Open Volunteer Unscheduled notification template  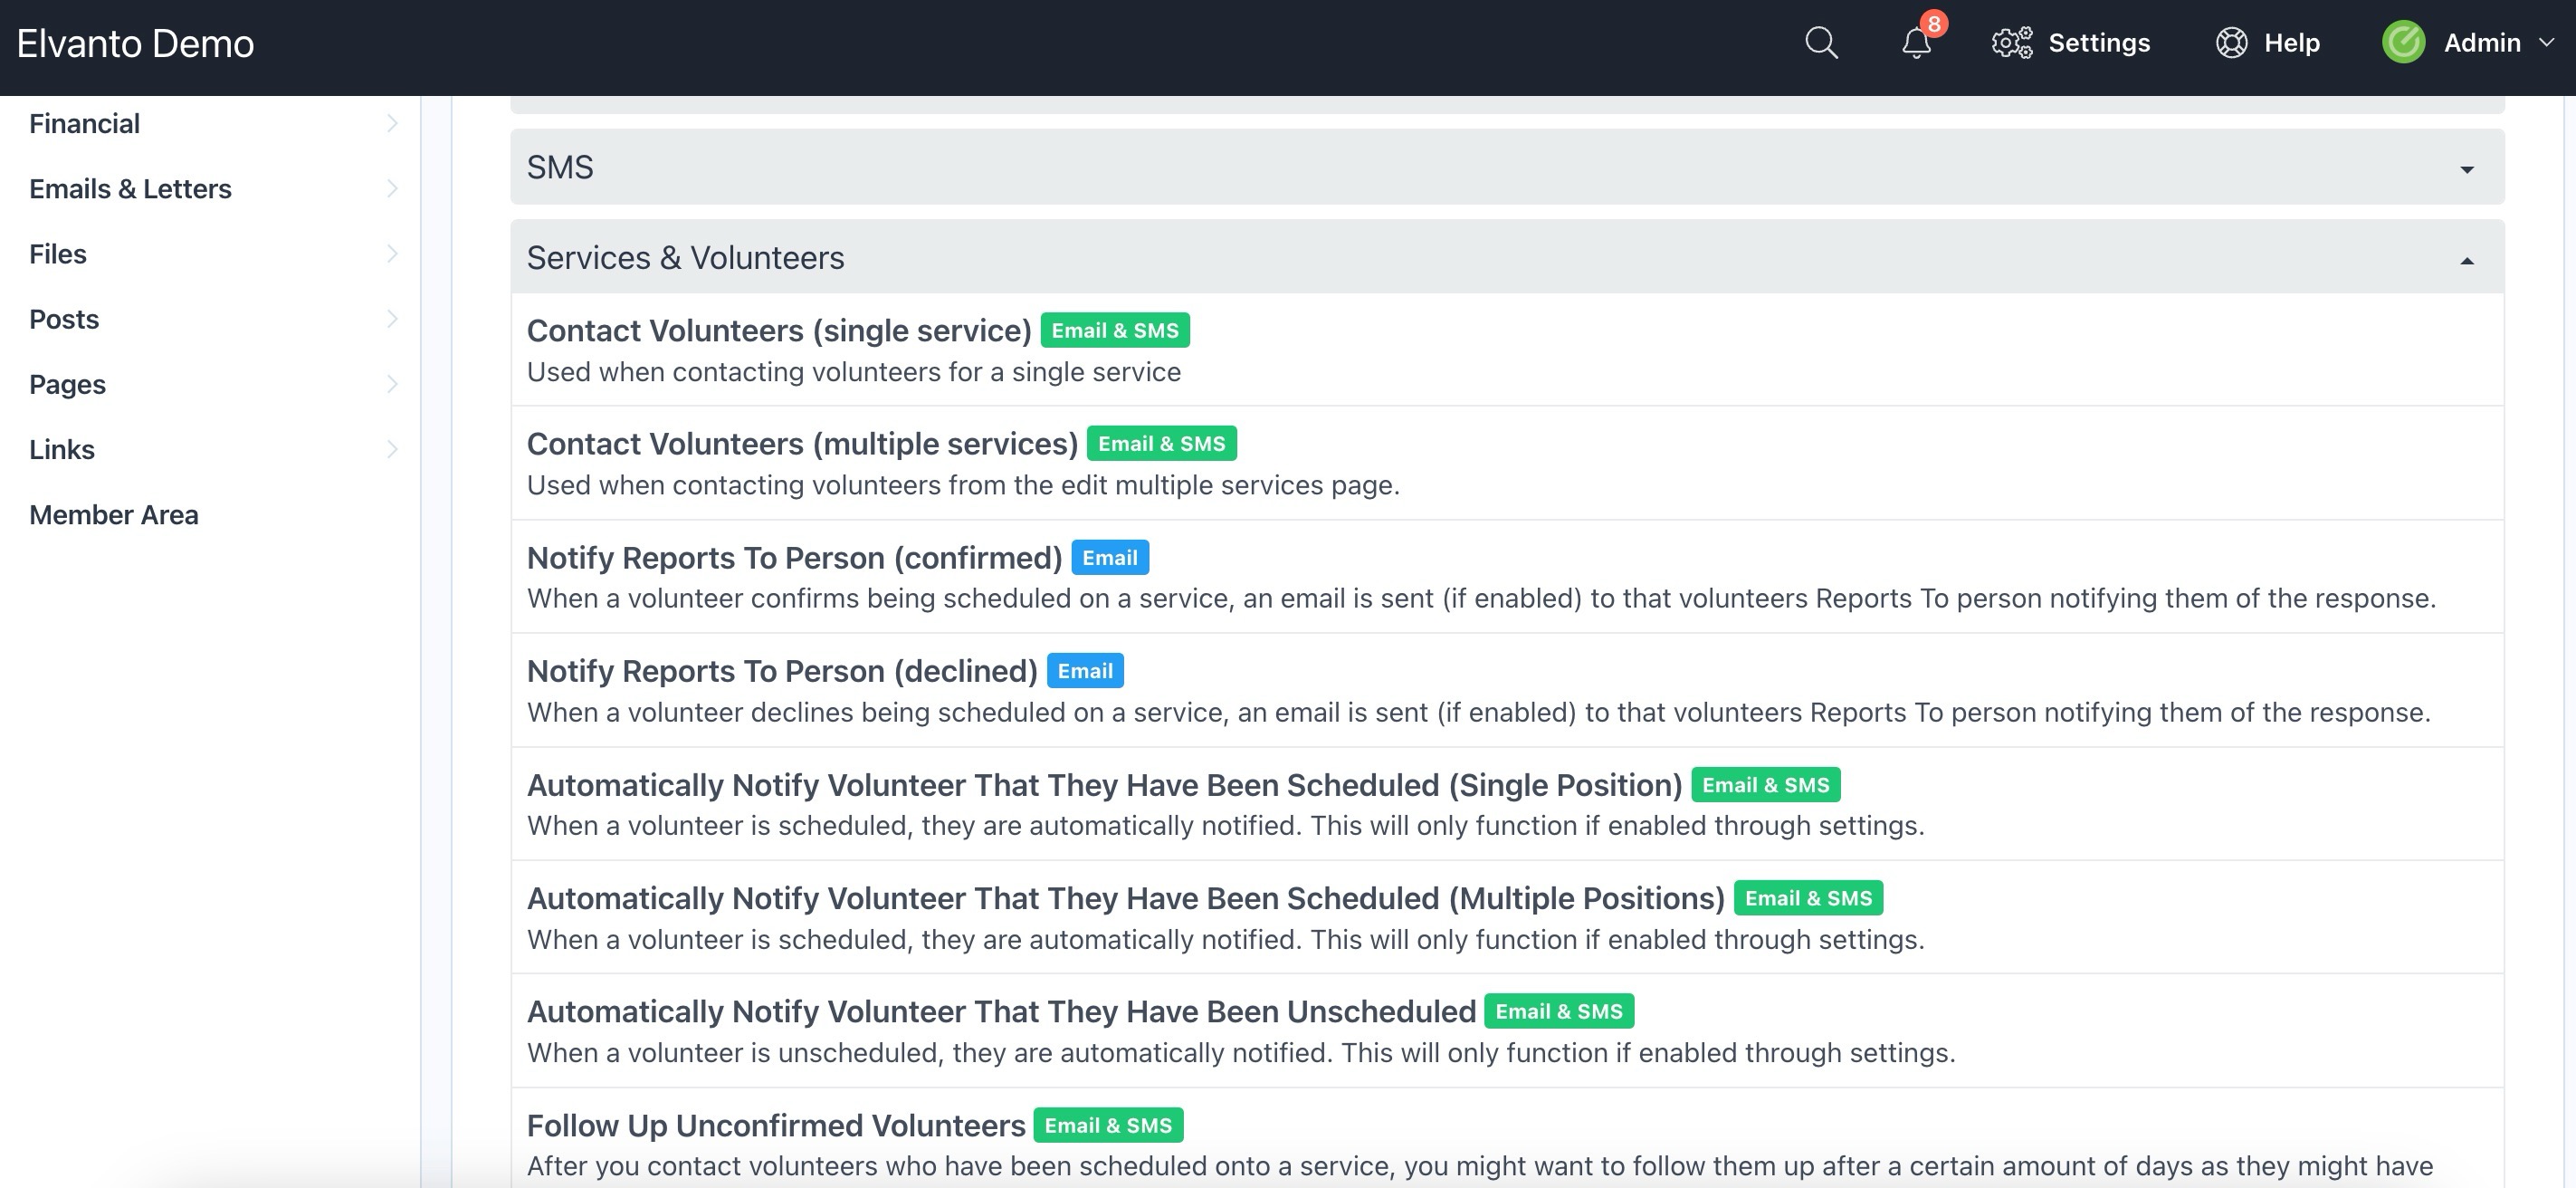pos(1001,1011)
